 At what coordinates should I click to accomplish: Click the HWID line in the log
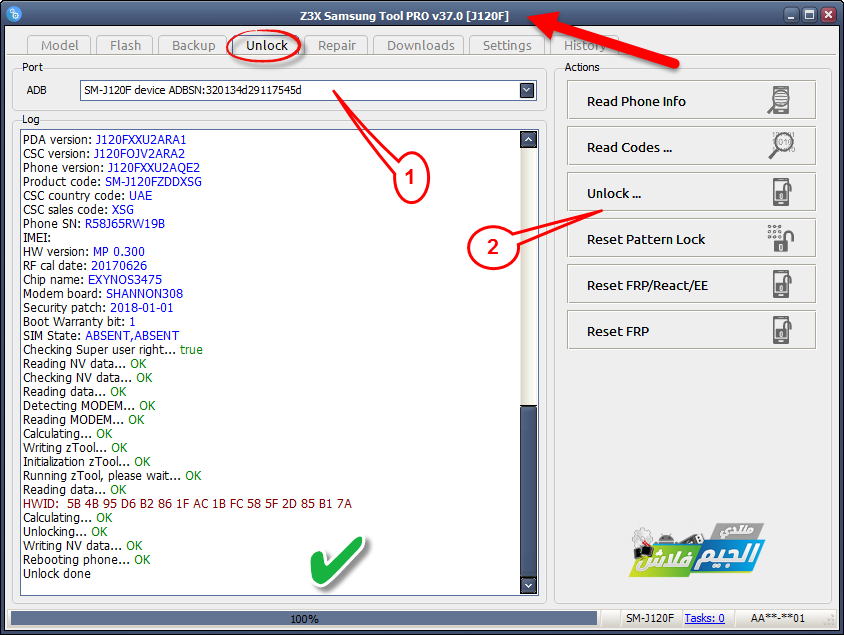[x=187, y=504]
